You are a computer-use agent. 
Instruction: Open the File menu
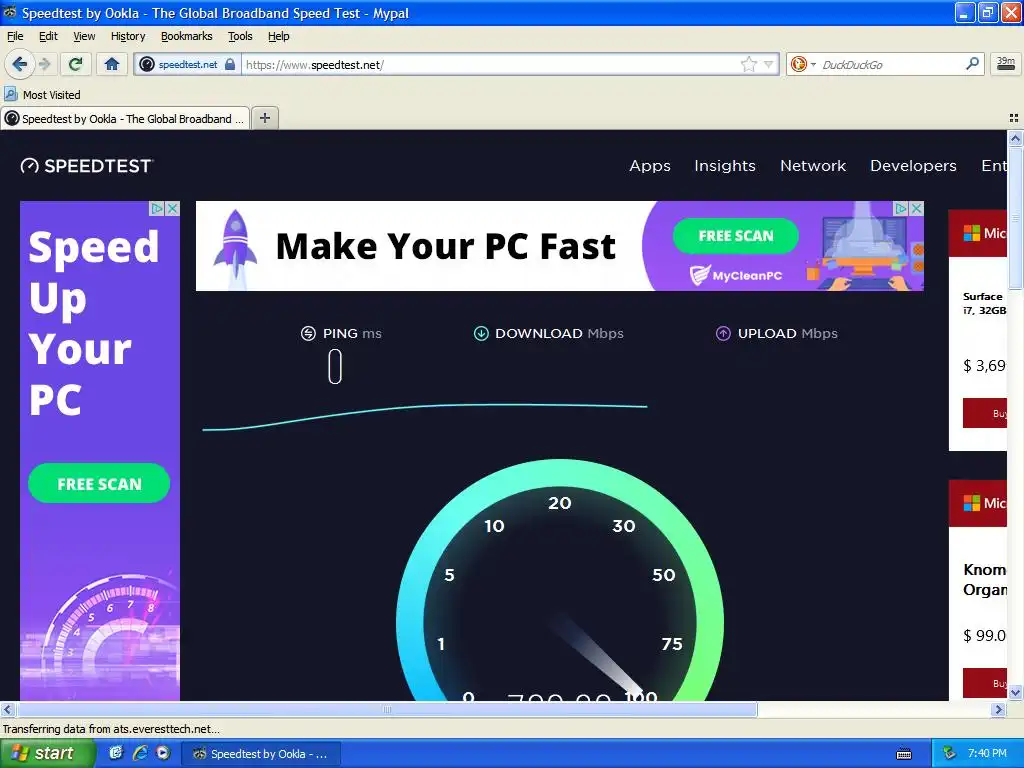pos(15,36)
